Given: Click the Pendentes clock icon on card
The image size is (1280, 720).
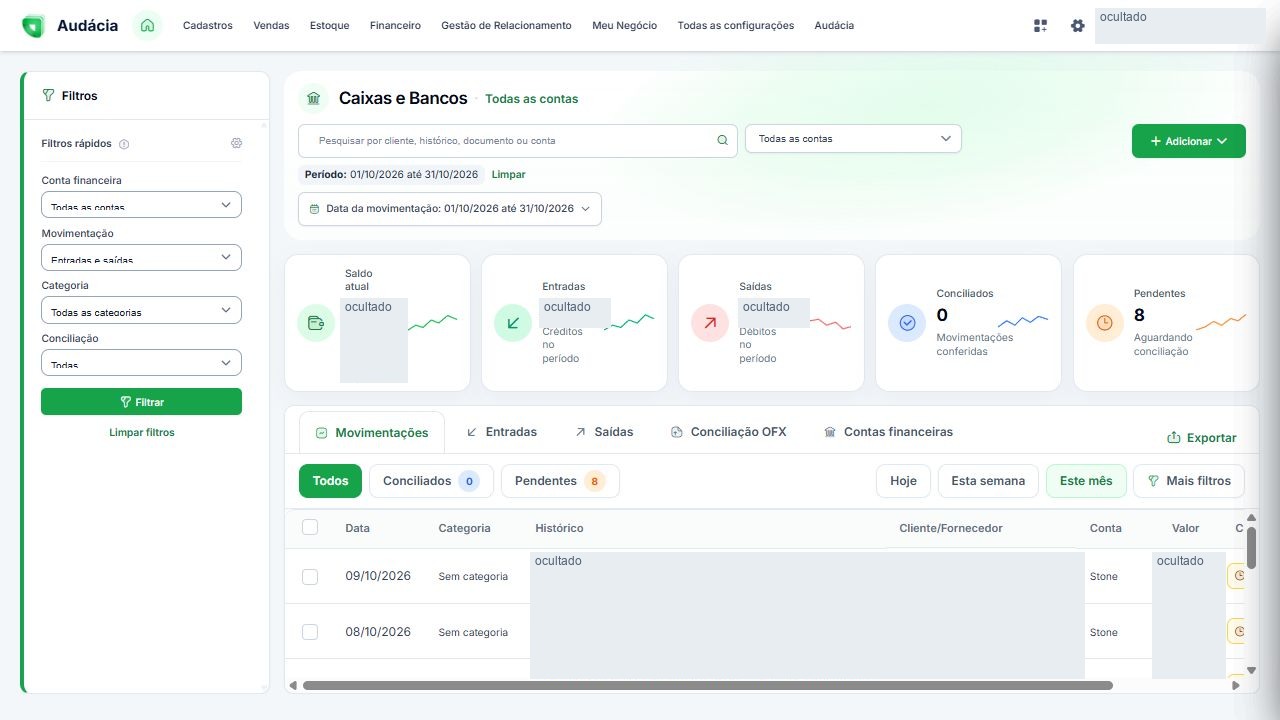Looking at the screenshot, I should [1105, 323].
